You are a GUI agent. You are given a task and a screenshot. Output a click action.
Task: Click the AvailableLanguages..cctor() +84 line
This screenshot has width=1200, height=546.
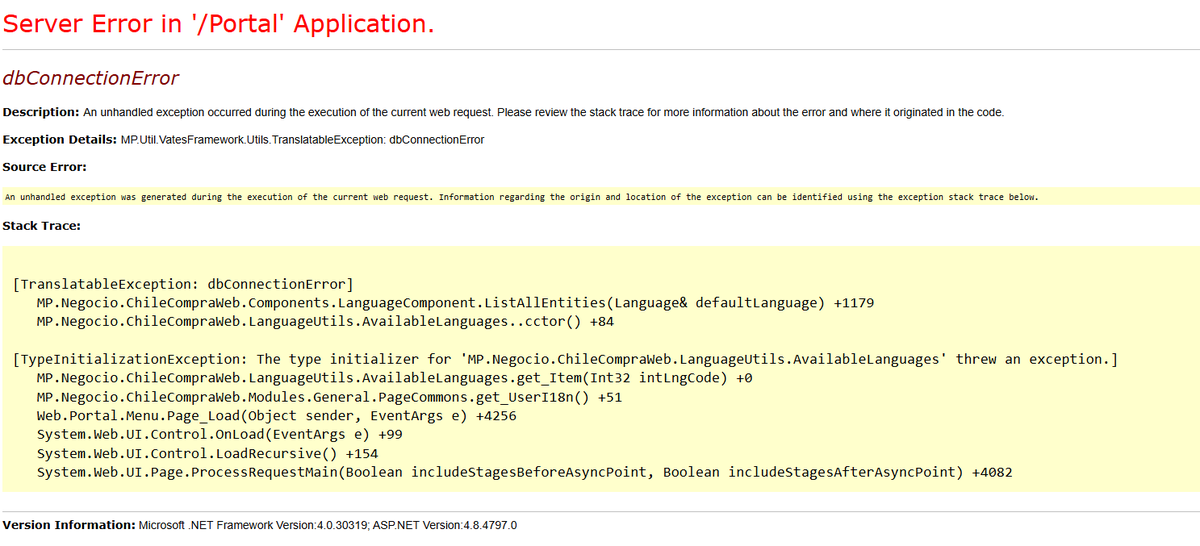coord(325,322)
